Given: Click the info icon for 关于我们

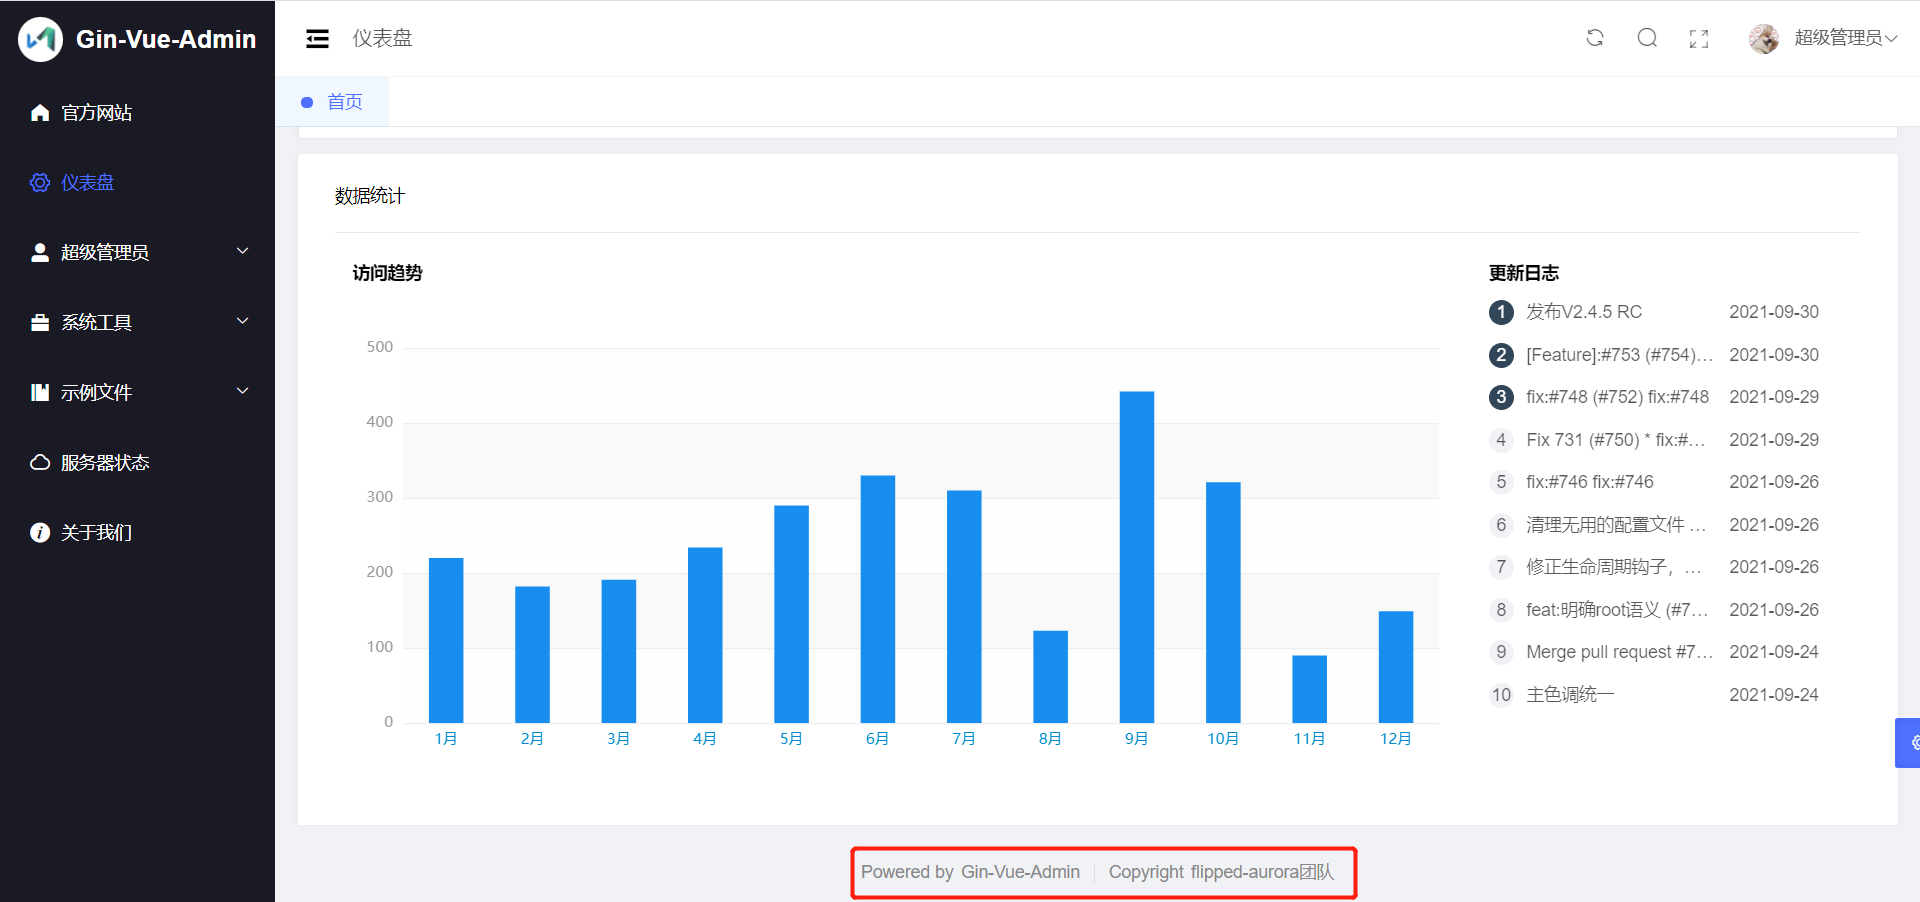Looking at the screenshot, I should [40, 532].
